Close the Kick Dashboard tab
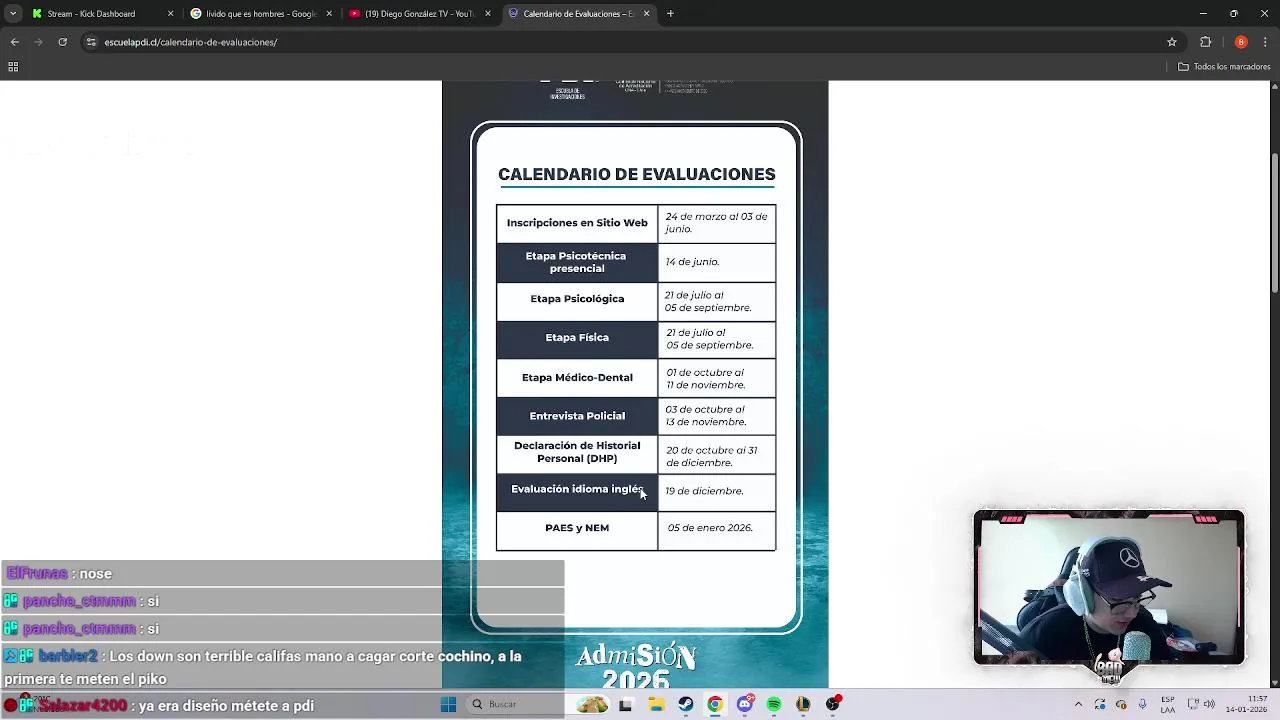The width and height of the screenshot is (1280, 720). [x=170, y=14]
